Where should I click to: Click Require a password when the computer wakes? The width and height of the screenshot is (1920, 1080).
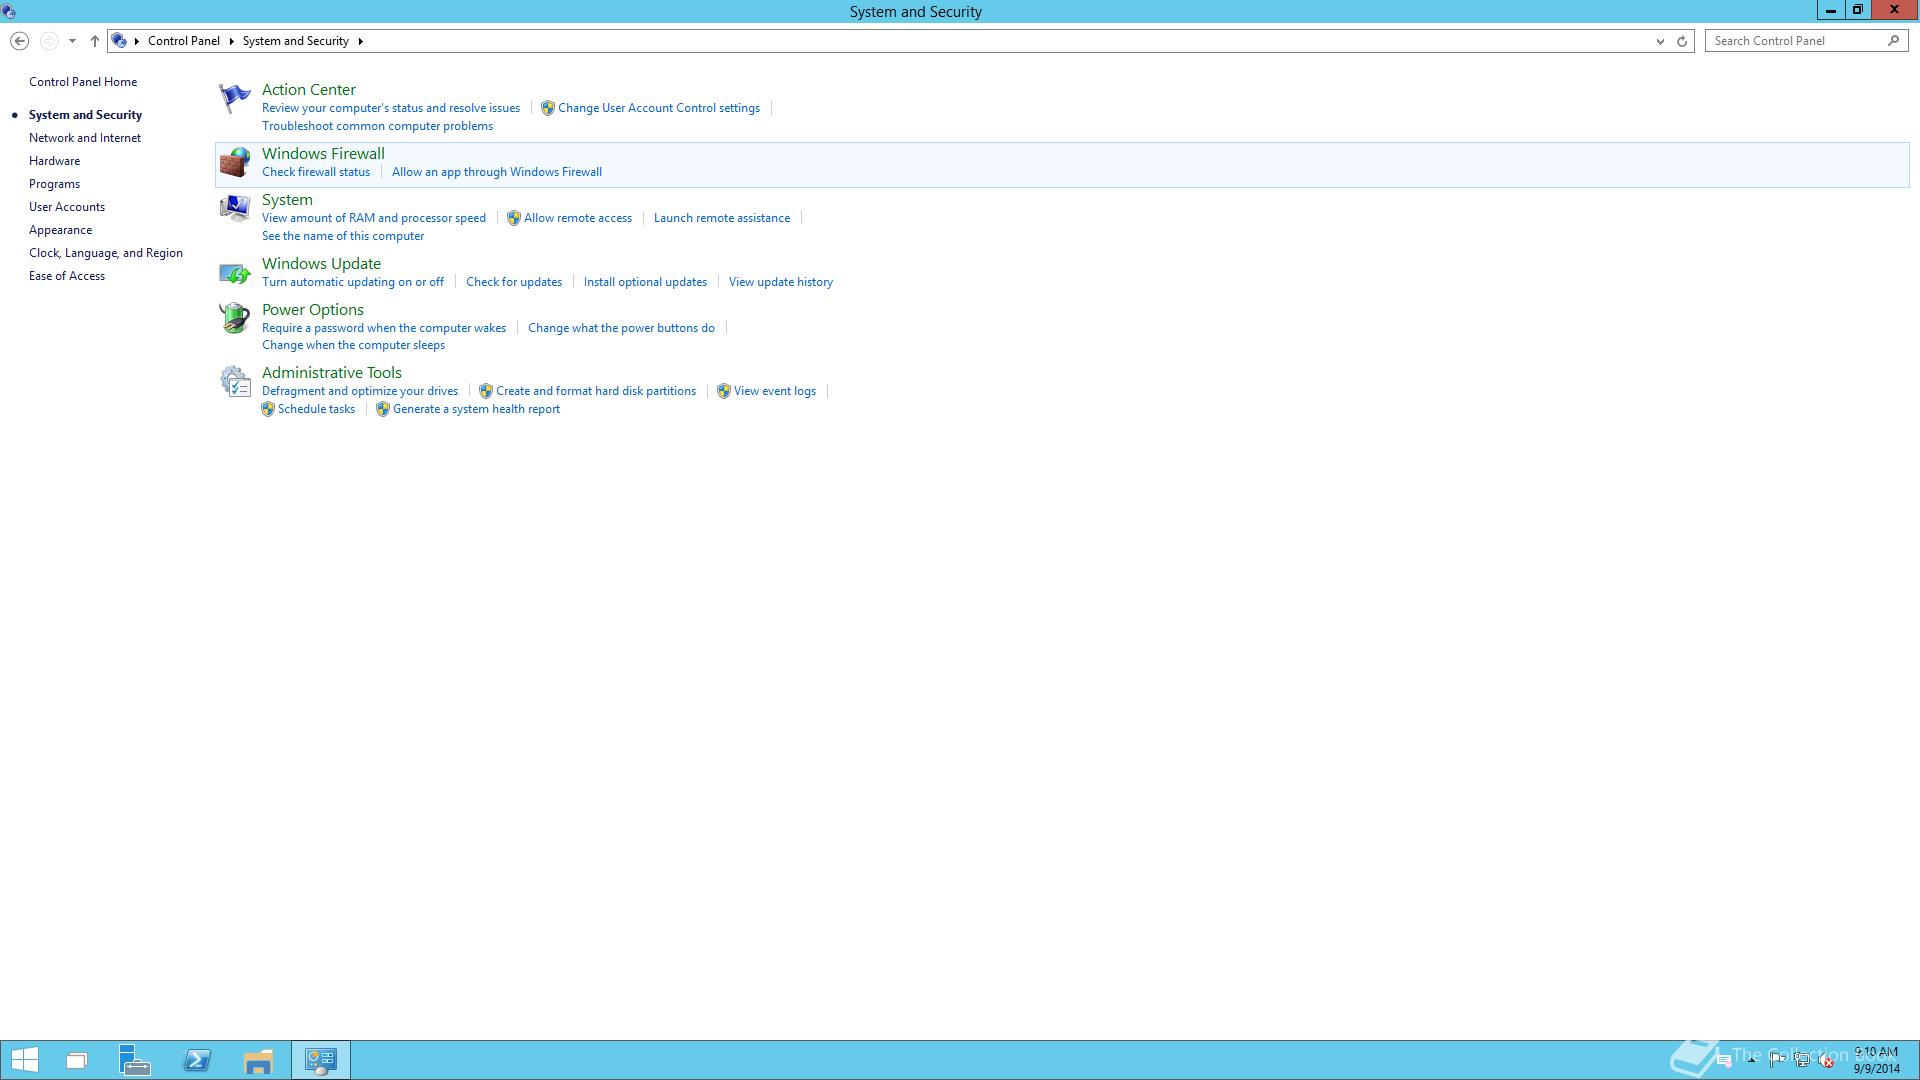tap(384, 328)
